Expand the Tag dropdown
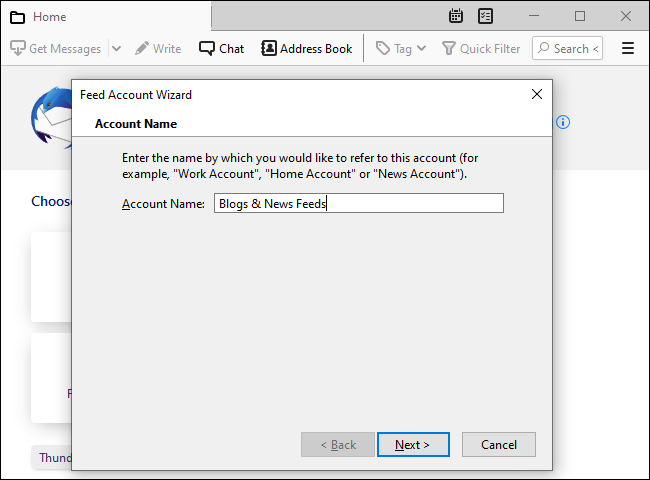Screen dimensions: 650x480 401,48
